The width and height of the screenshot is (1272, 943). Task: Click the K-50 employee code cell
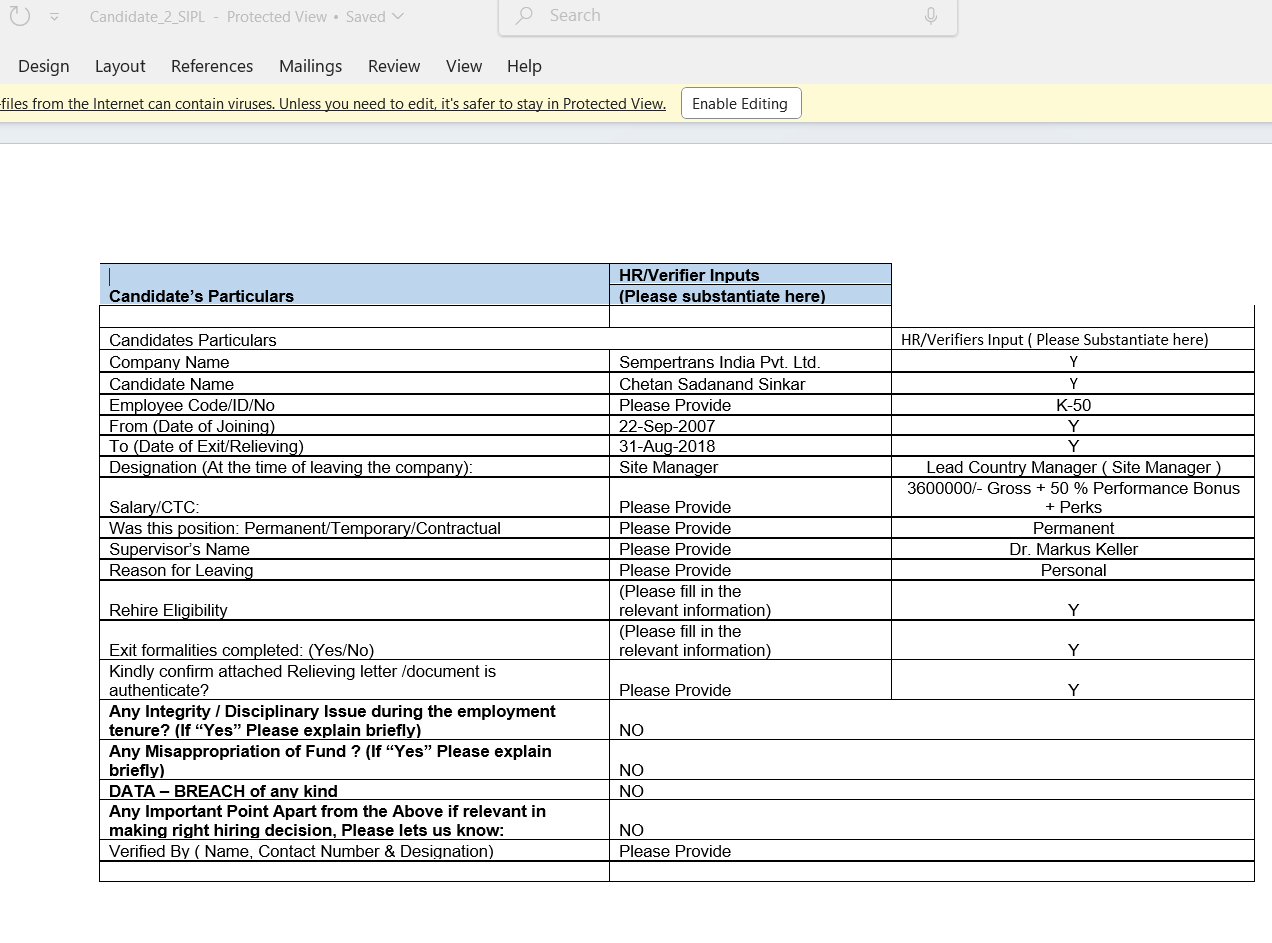pos(1073,405)
